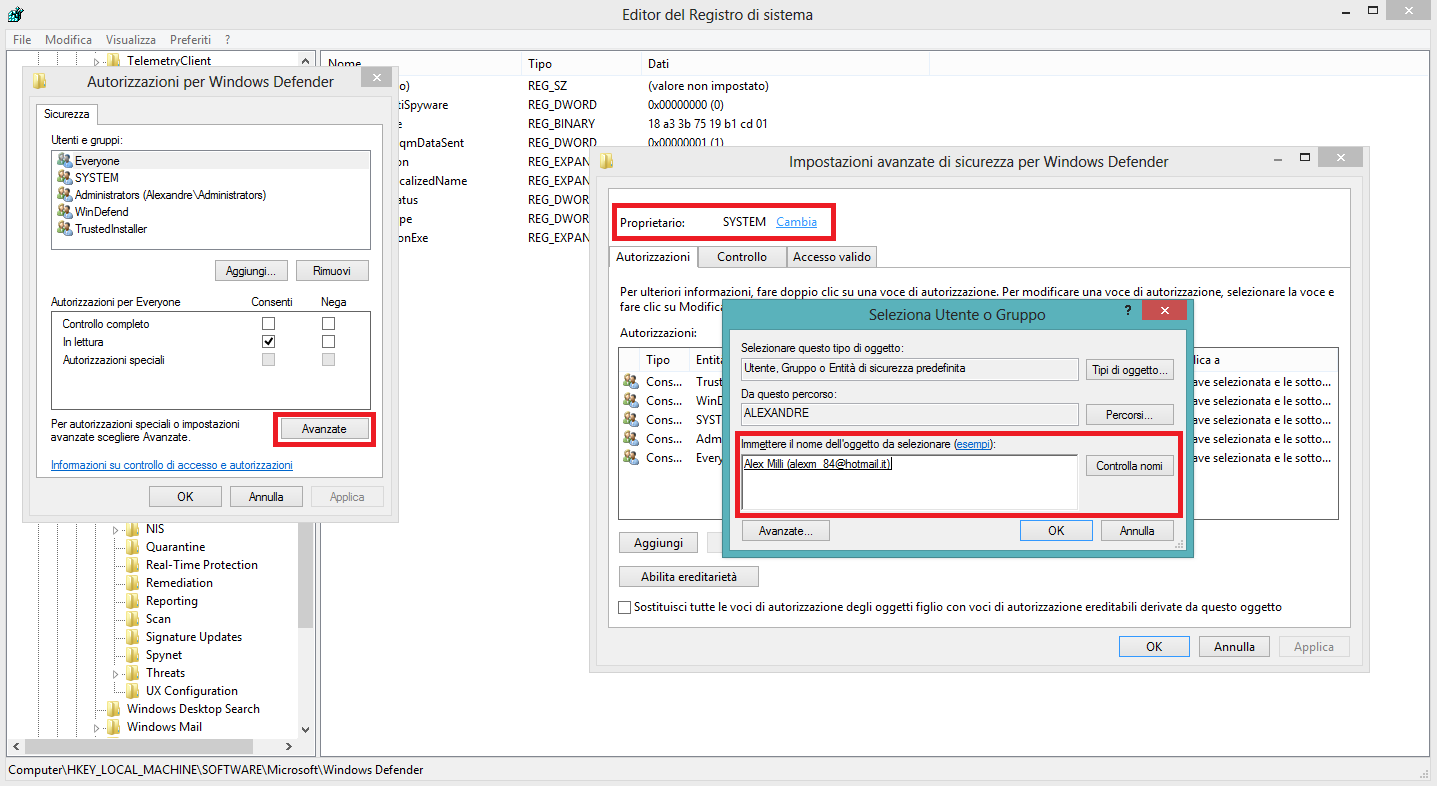Image resolution: width=1437 pixels, height=786 pixels.
Task: Click Annulla in Seleziona Utente o Gruppo
Action: tap(1137, 531)
